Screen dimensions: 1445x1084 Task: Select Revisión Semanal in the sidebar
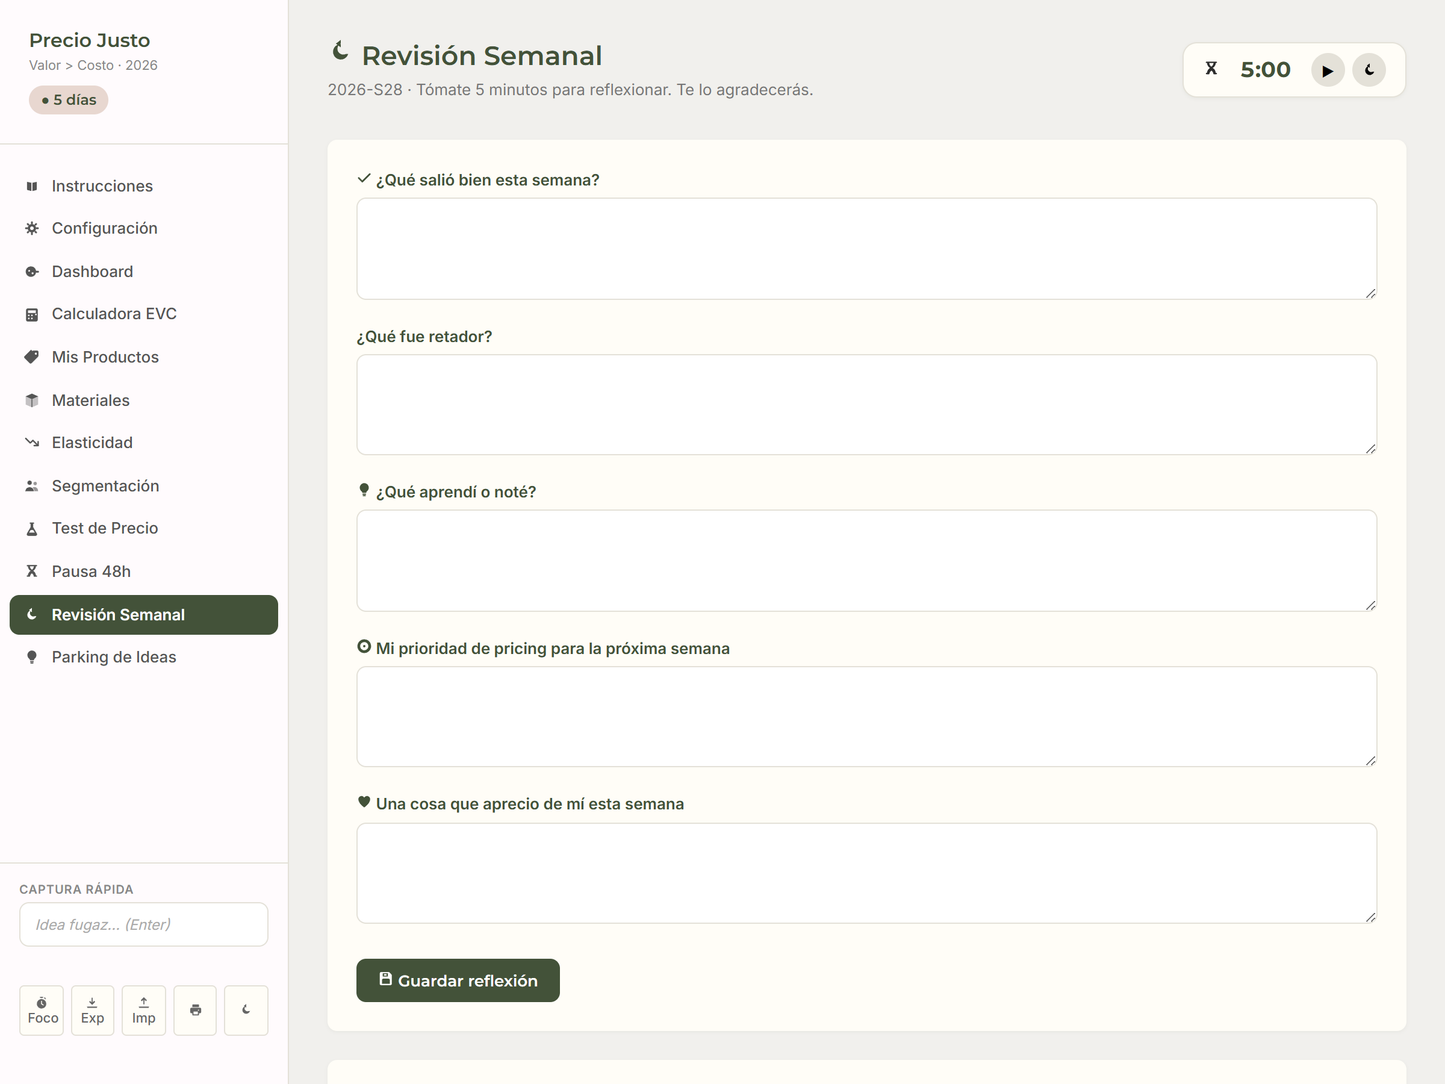pos(144,614)
